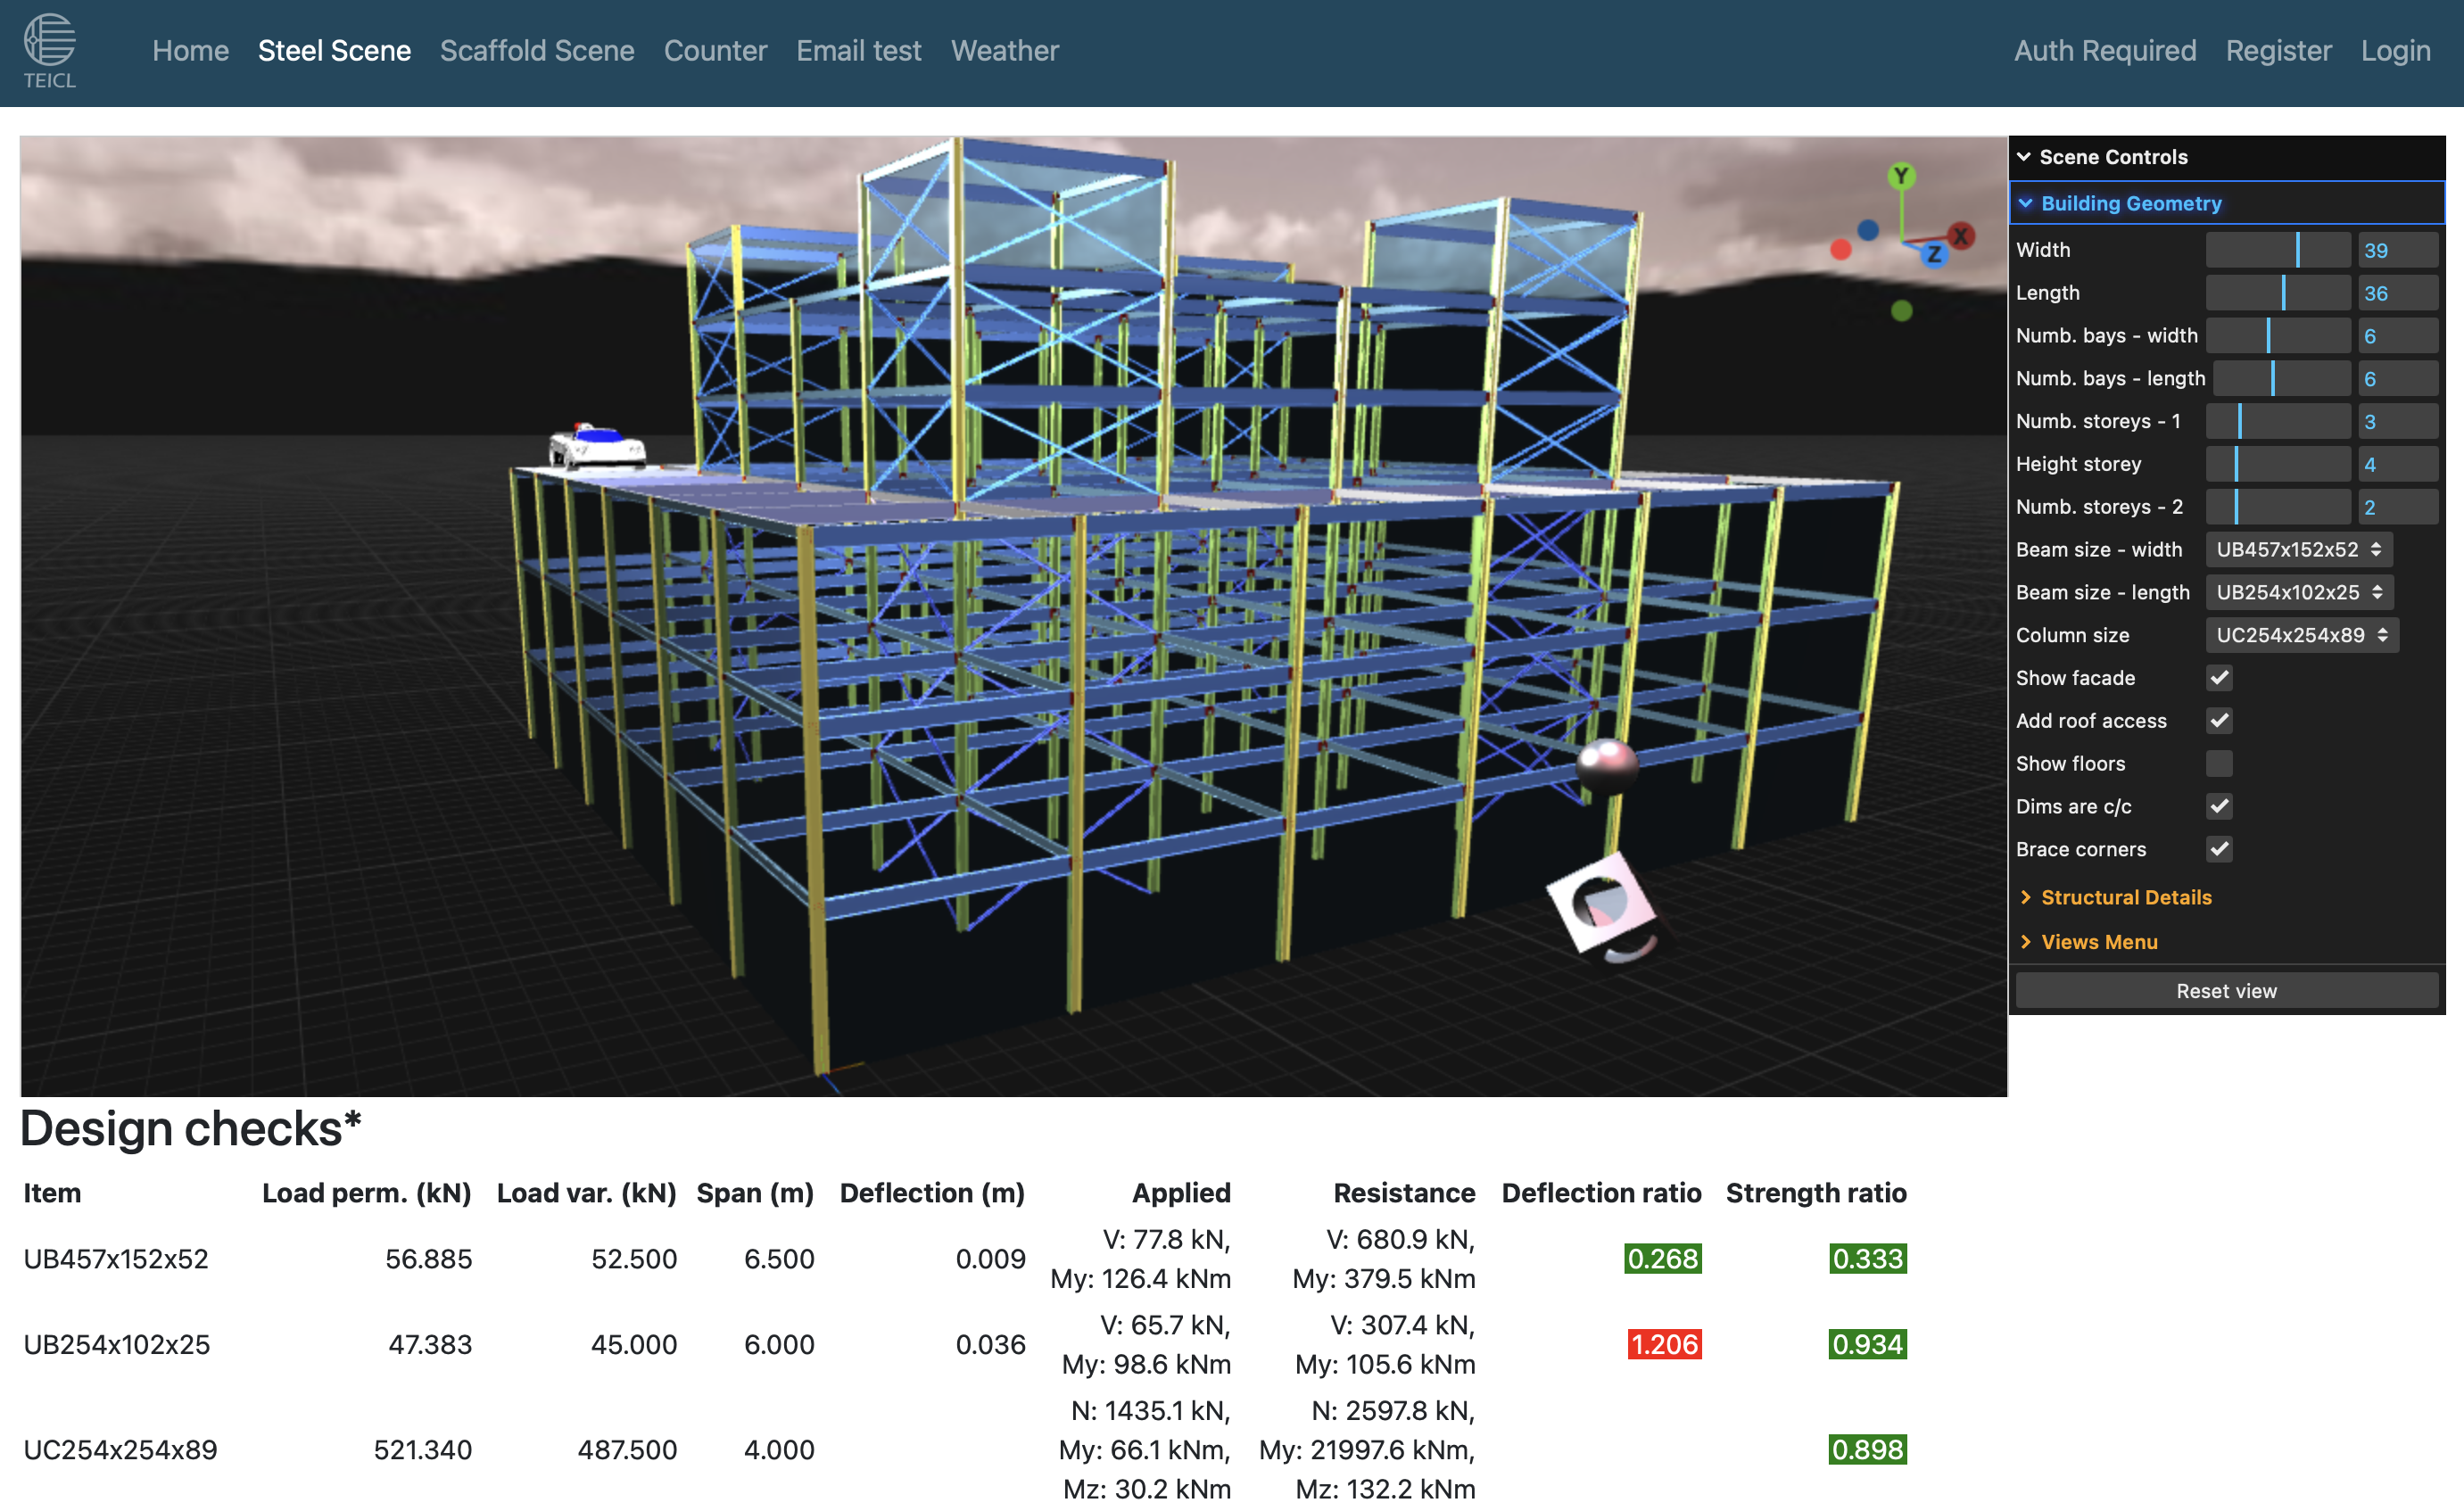
Task: Expand the Structural Details section
Action: [2125, 897]
